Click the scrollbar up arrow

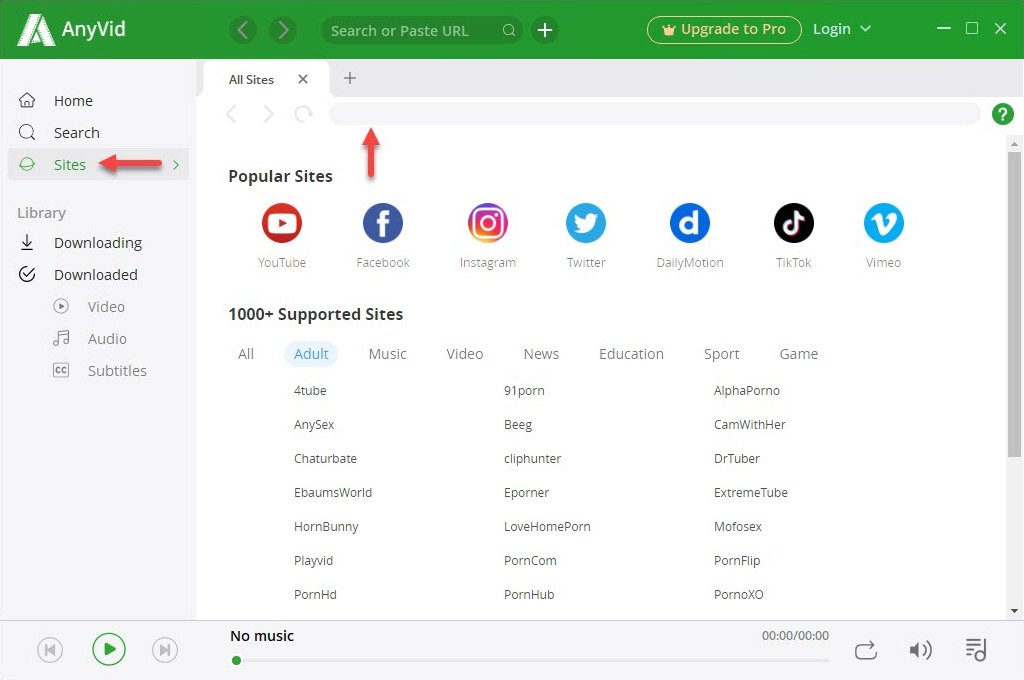[x=1014, y=144]
